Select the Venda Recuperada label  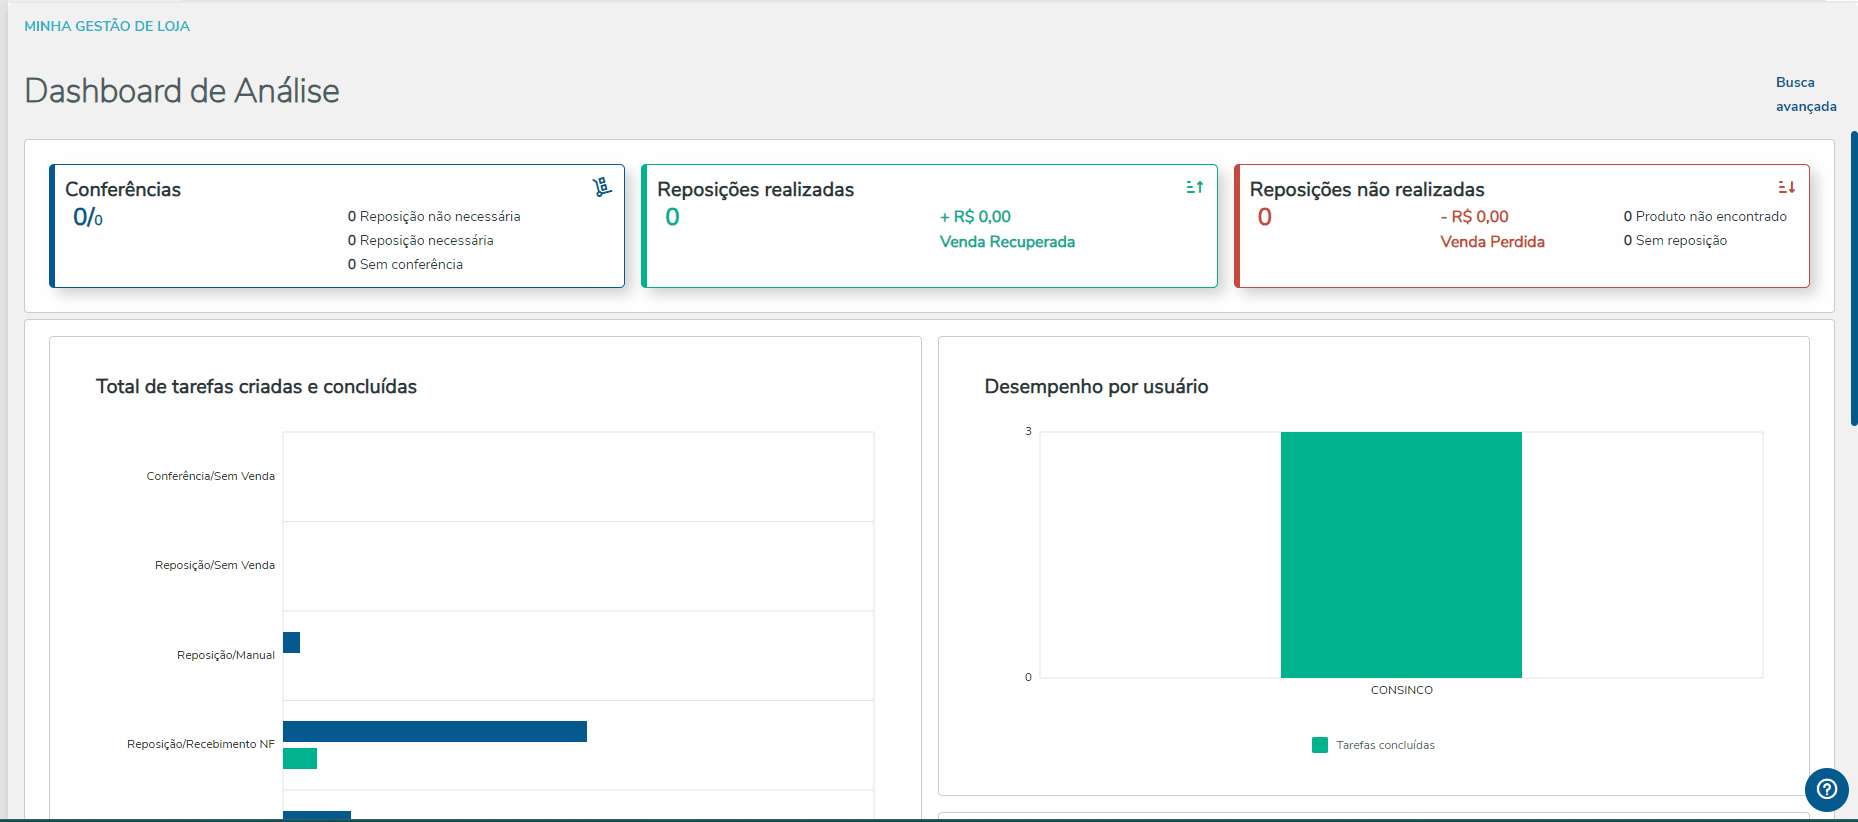(1007, 242)
